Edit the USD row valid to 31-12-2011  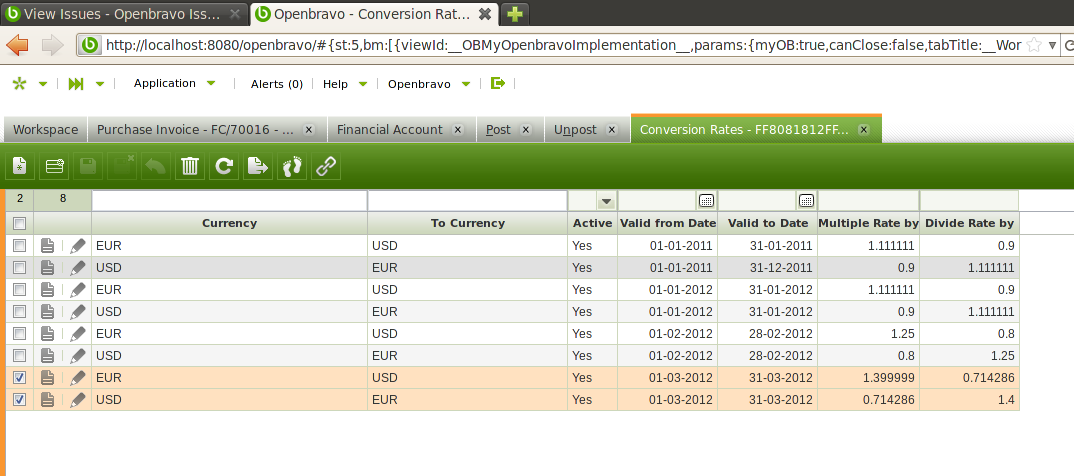tap(78, 267)
